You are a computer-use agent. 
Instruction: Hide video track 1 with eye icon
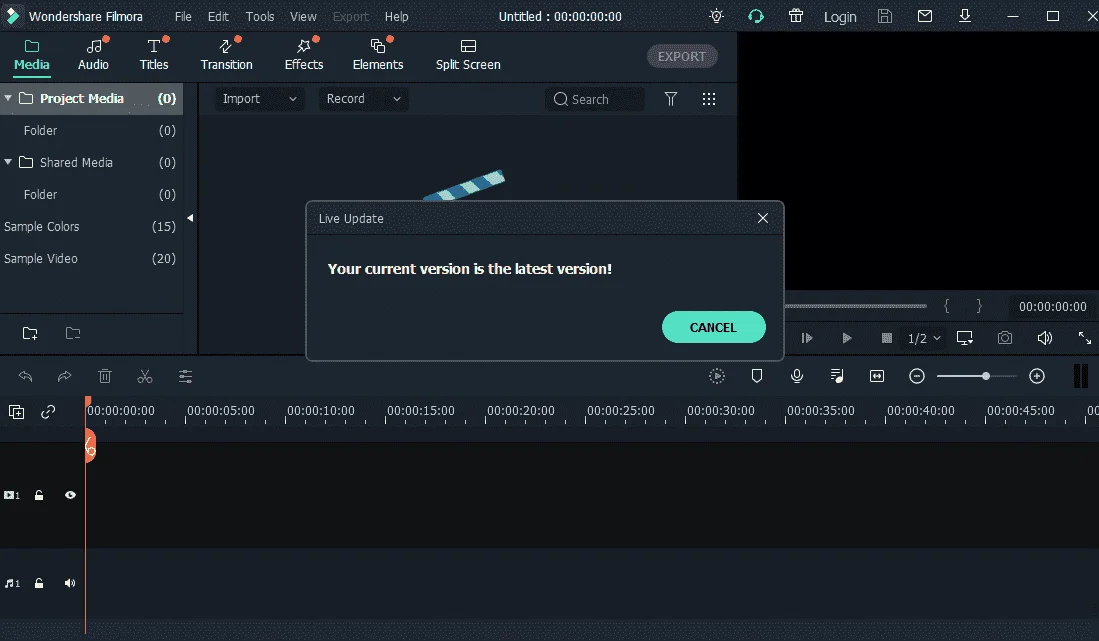pos(70,495)
